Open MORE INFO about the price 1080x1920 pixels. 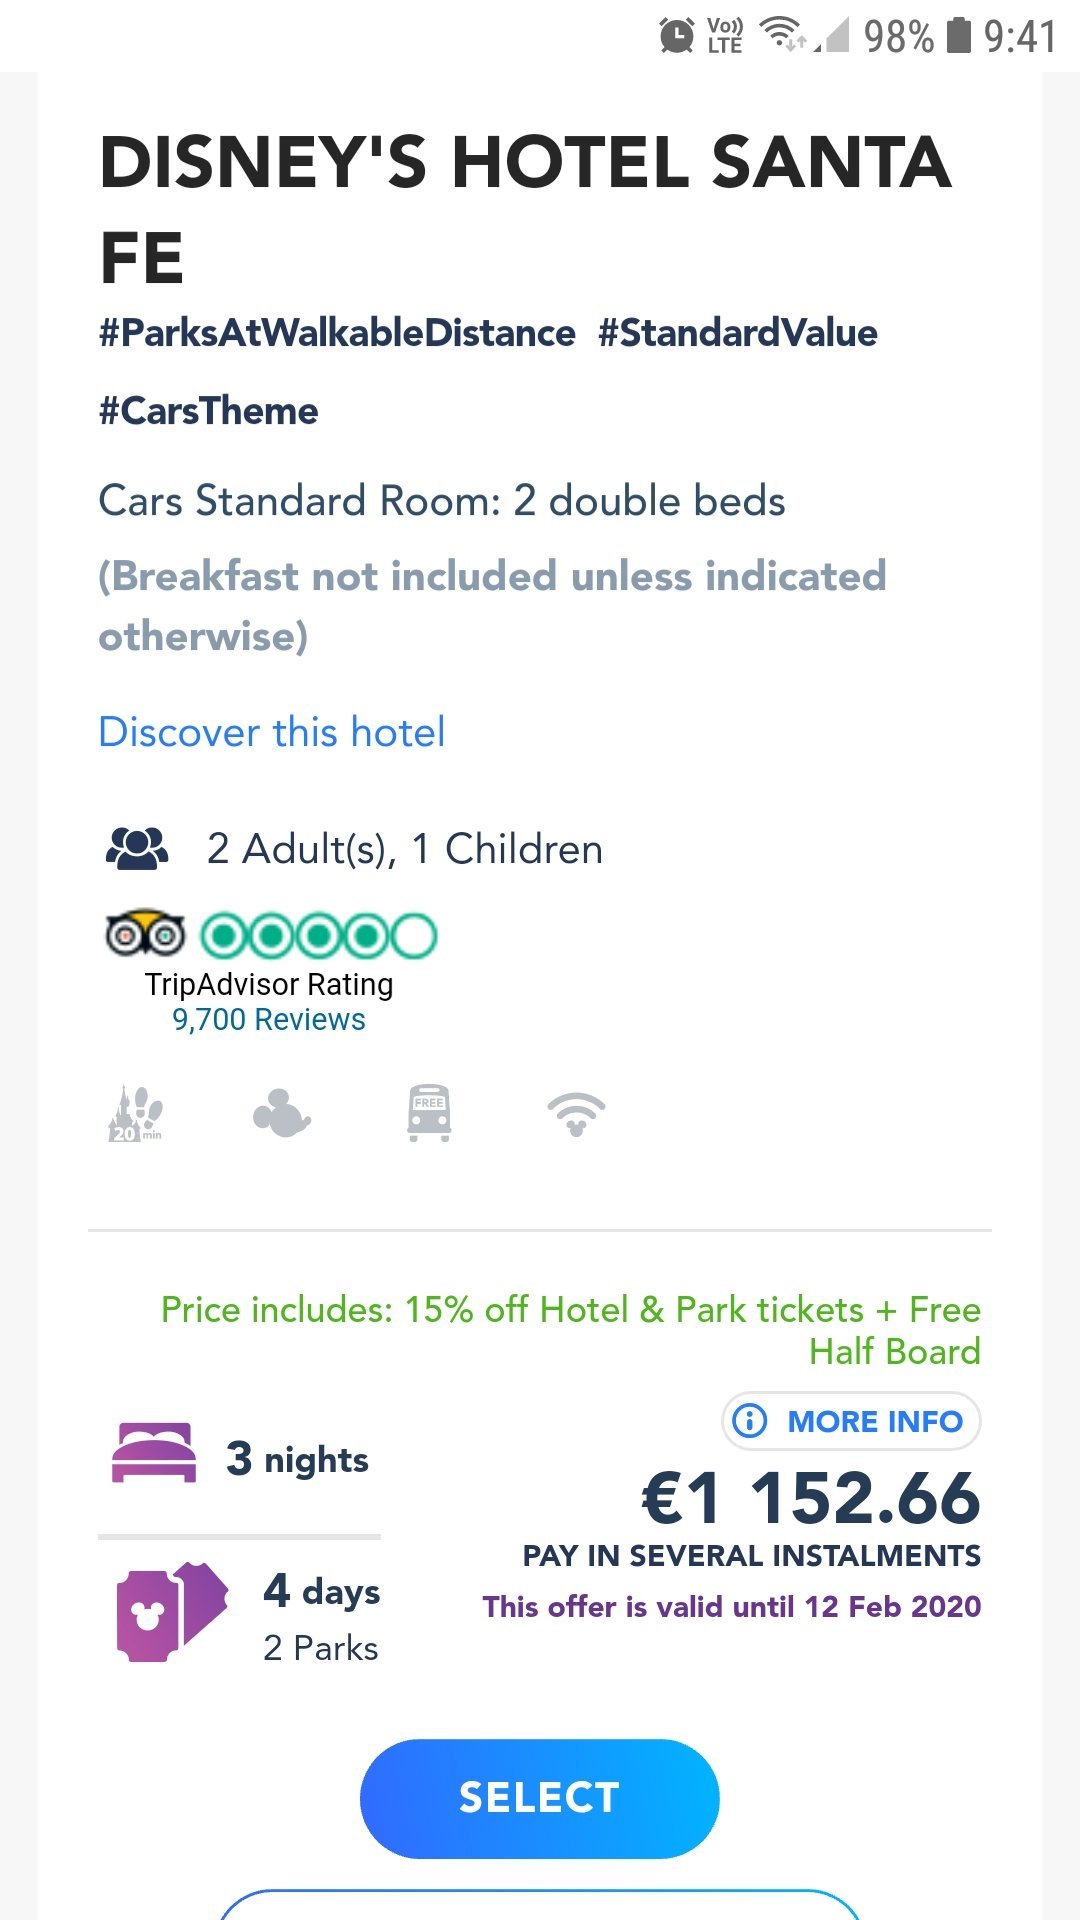click(851, 1421)
